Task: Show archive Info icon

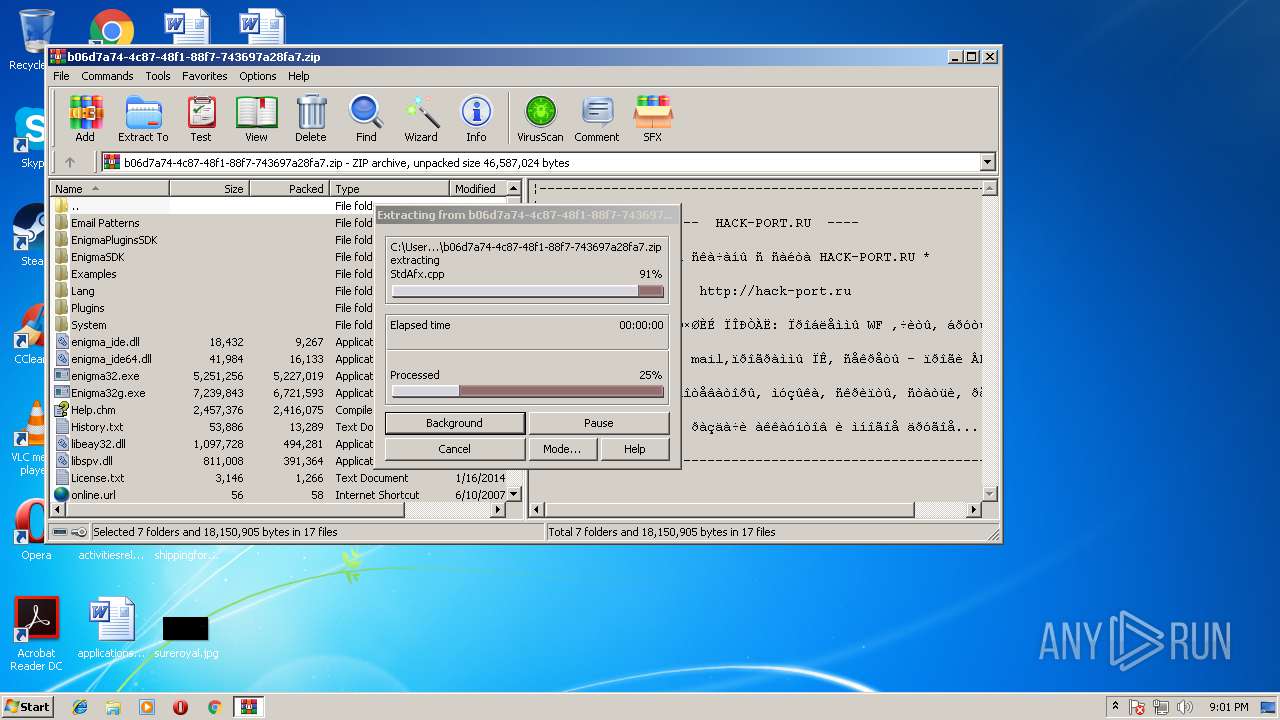Action: click(476, 119)
